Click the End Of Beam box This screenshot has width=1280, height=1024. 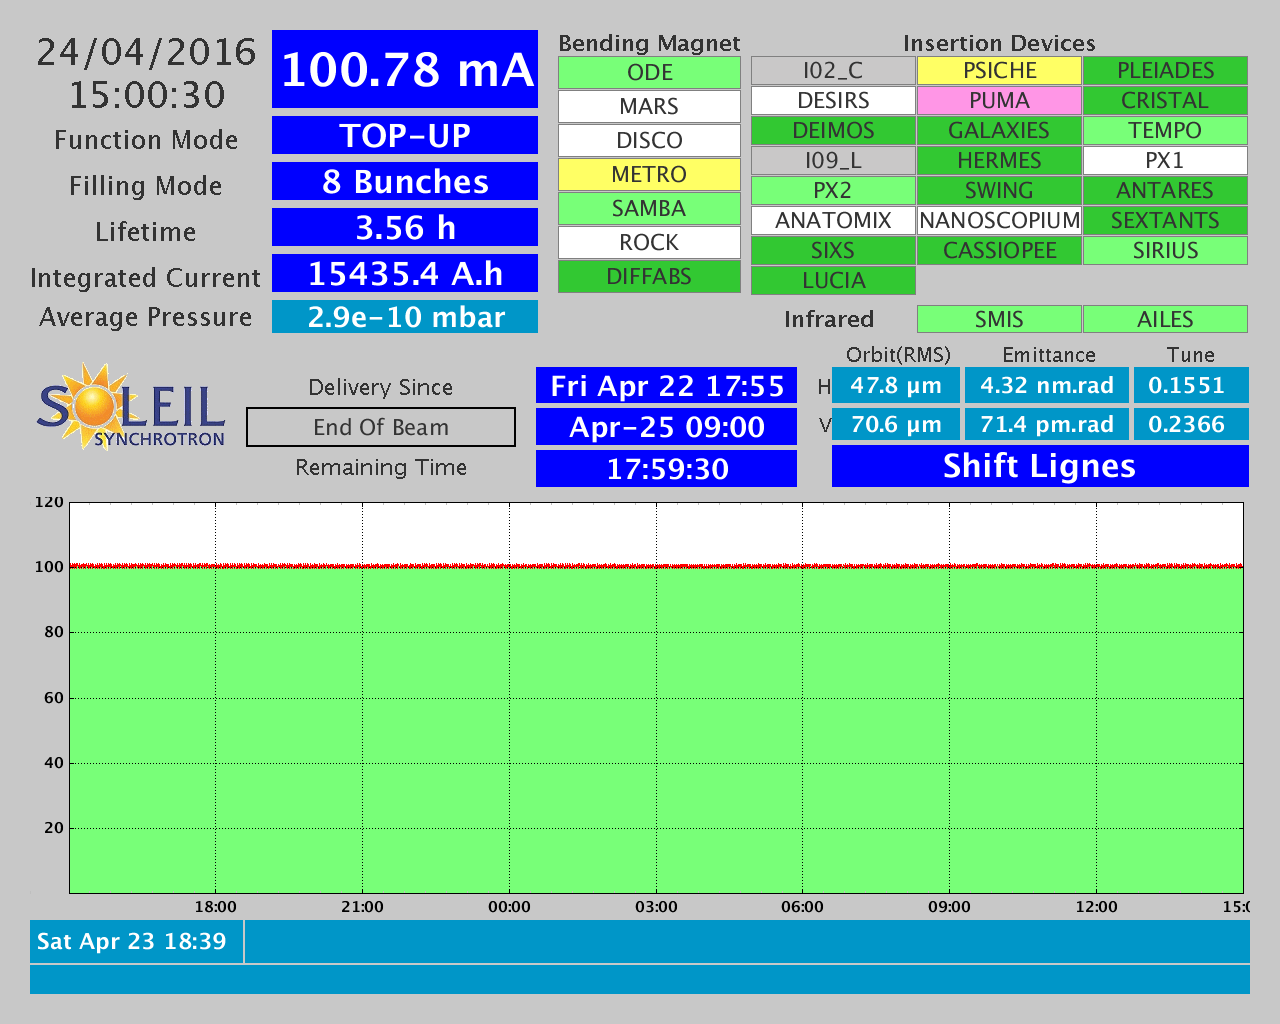coord(381,427)
